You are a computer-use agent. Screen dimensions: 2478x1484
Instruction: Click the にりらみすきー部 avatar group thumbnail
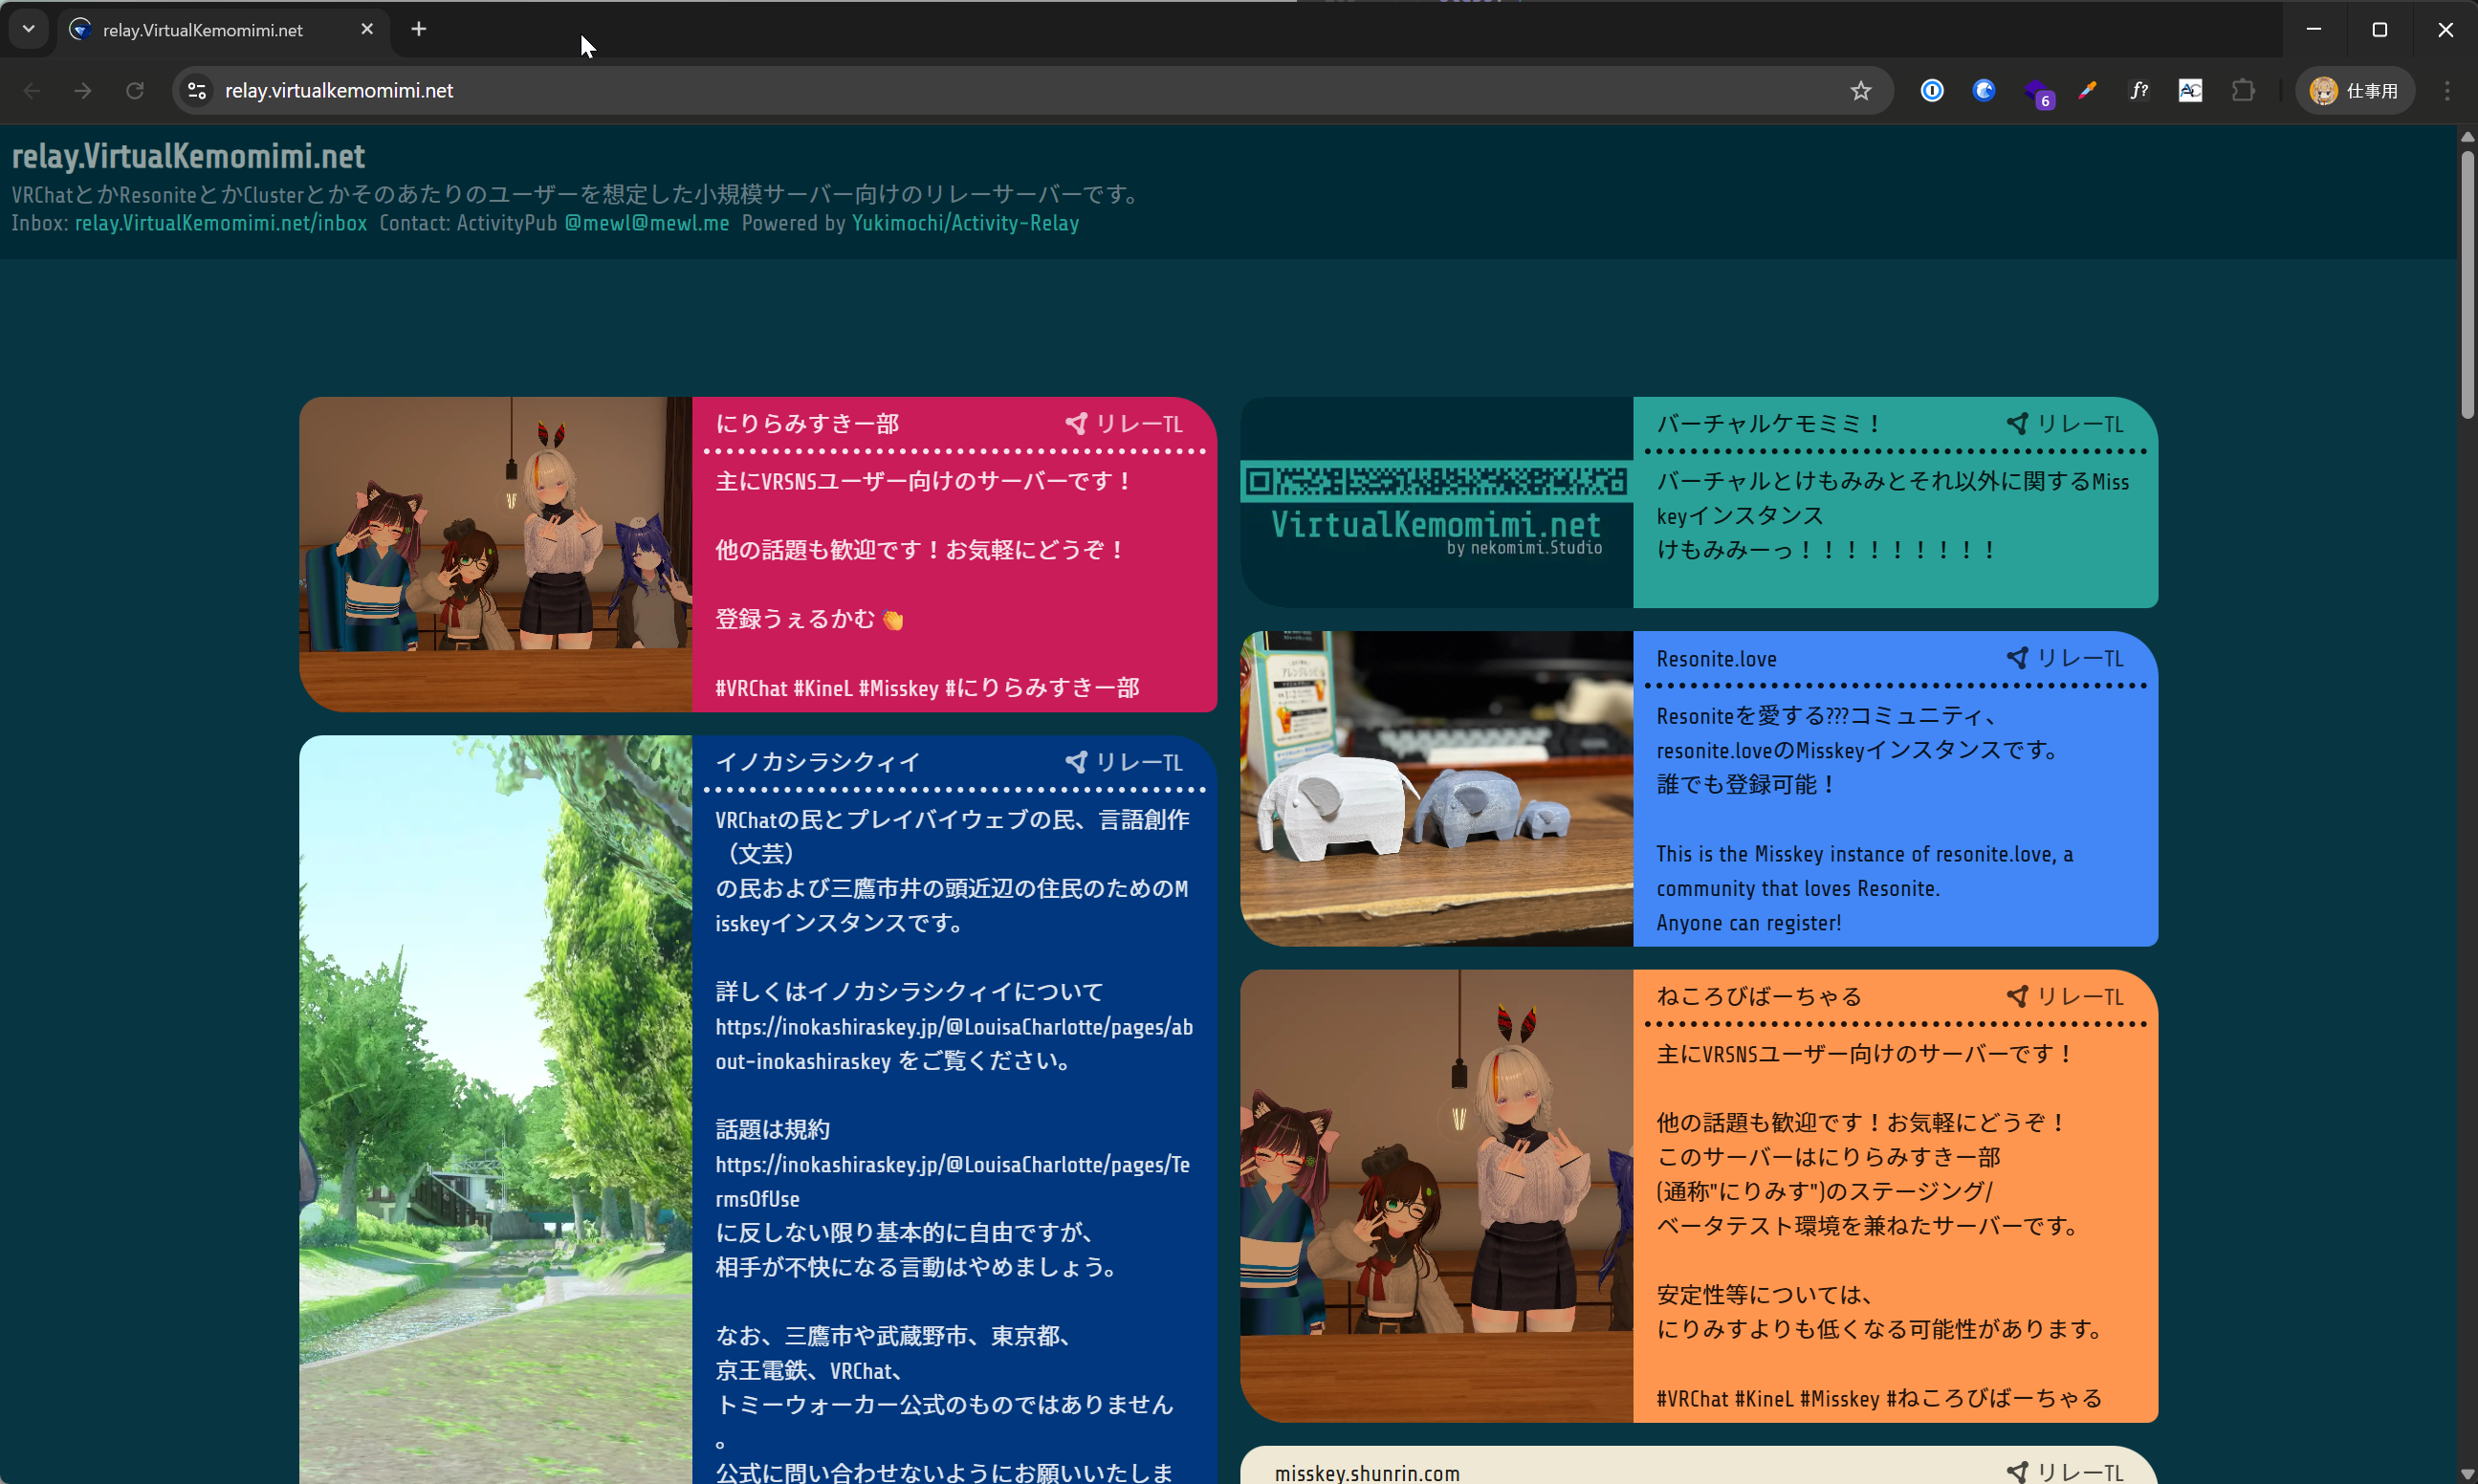coord(496,555)
